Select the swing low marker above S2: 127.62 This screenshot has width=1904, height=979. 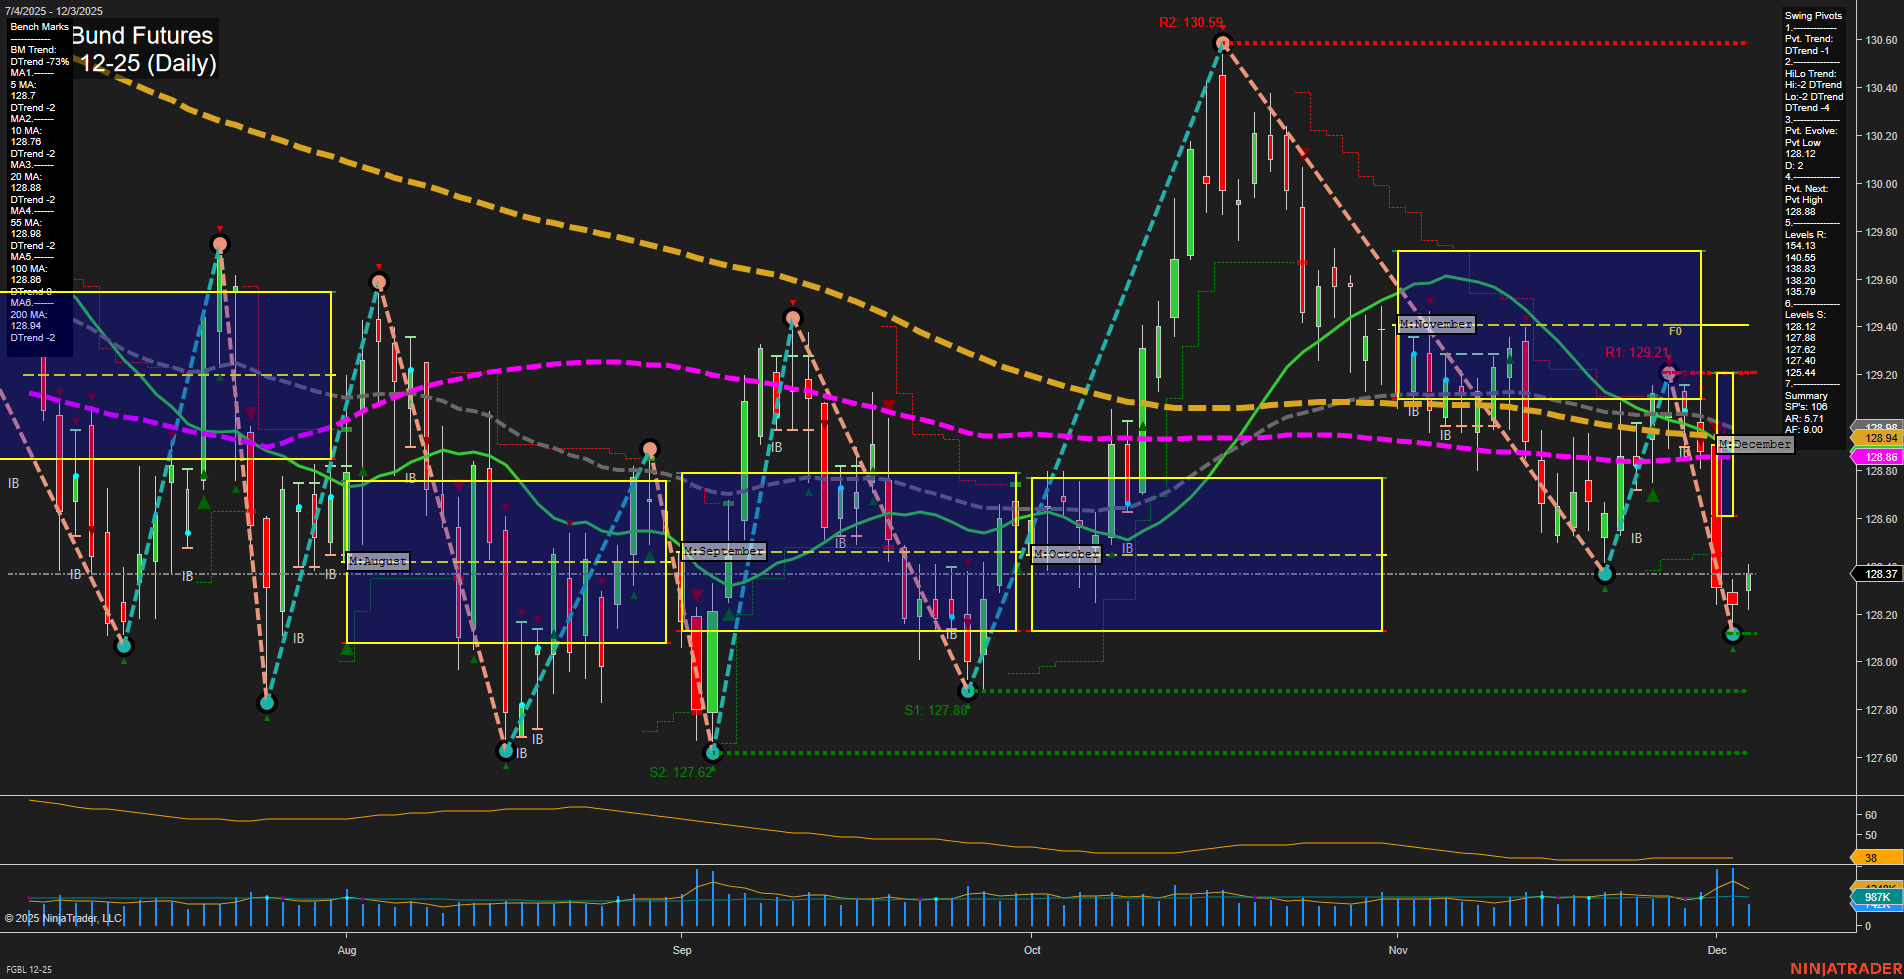pyautogui.click(x=713, y=753)
